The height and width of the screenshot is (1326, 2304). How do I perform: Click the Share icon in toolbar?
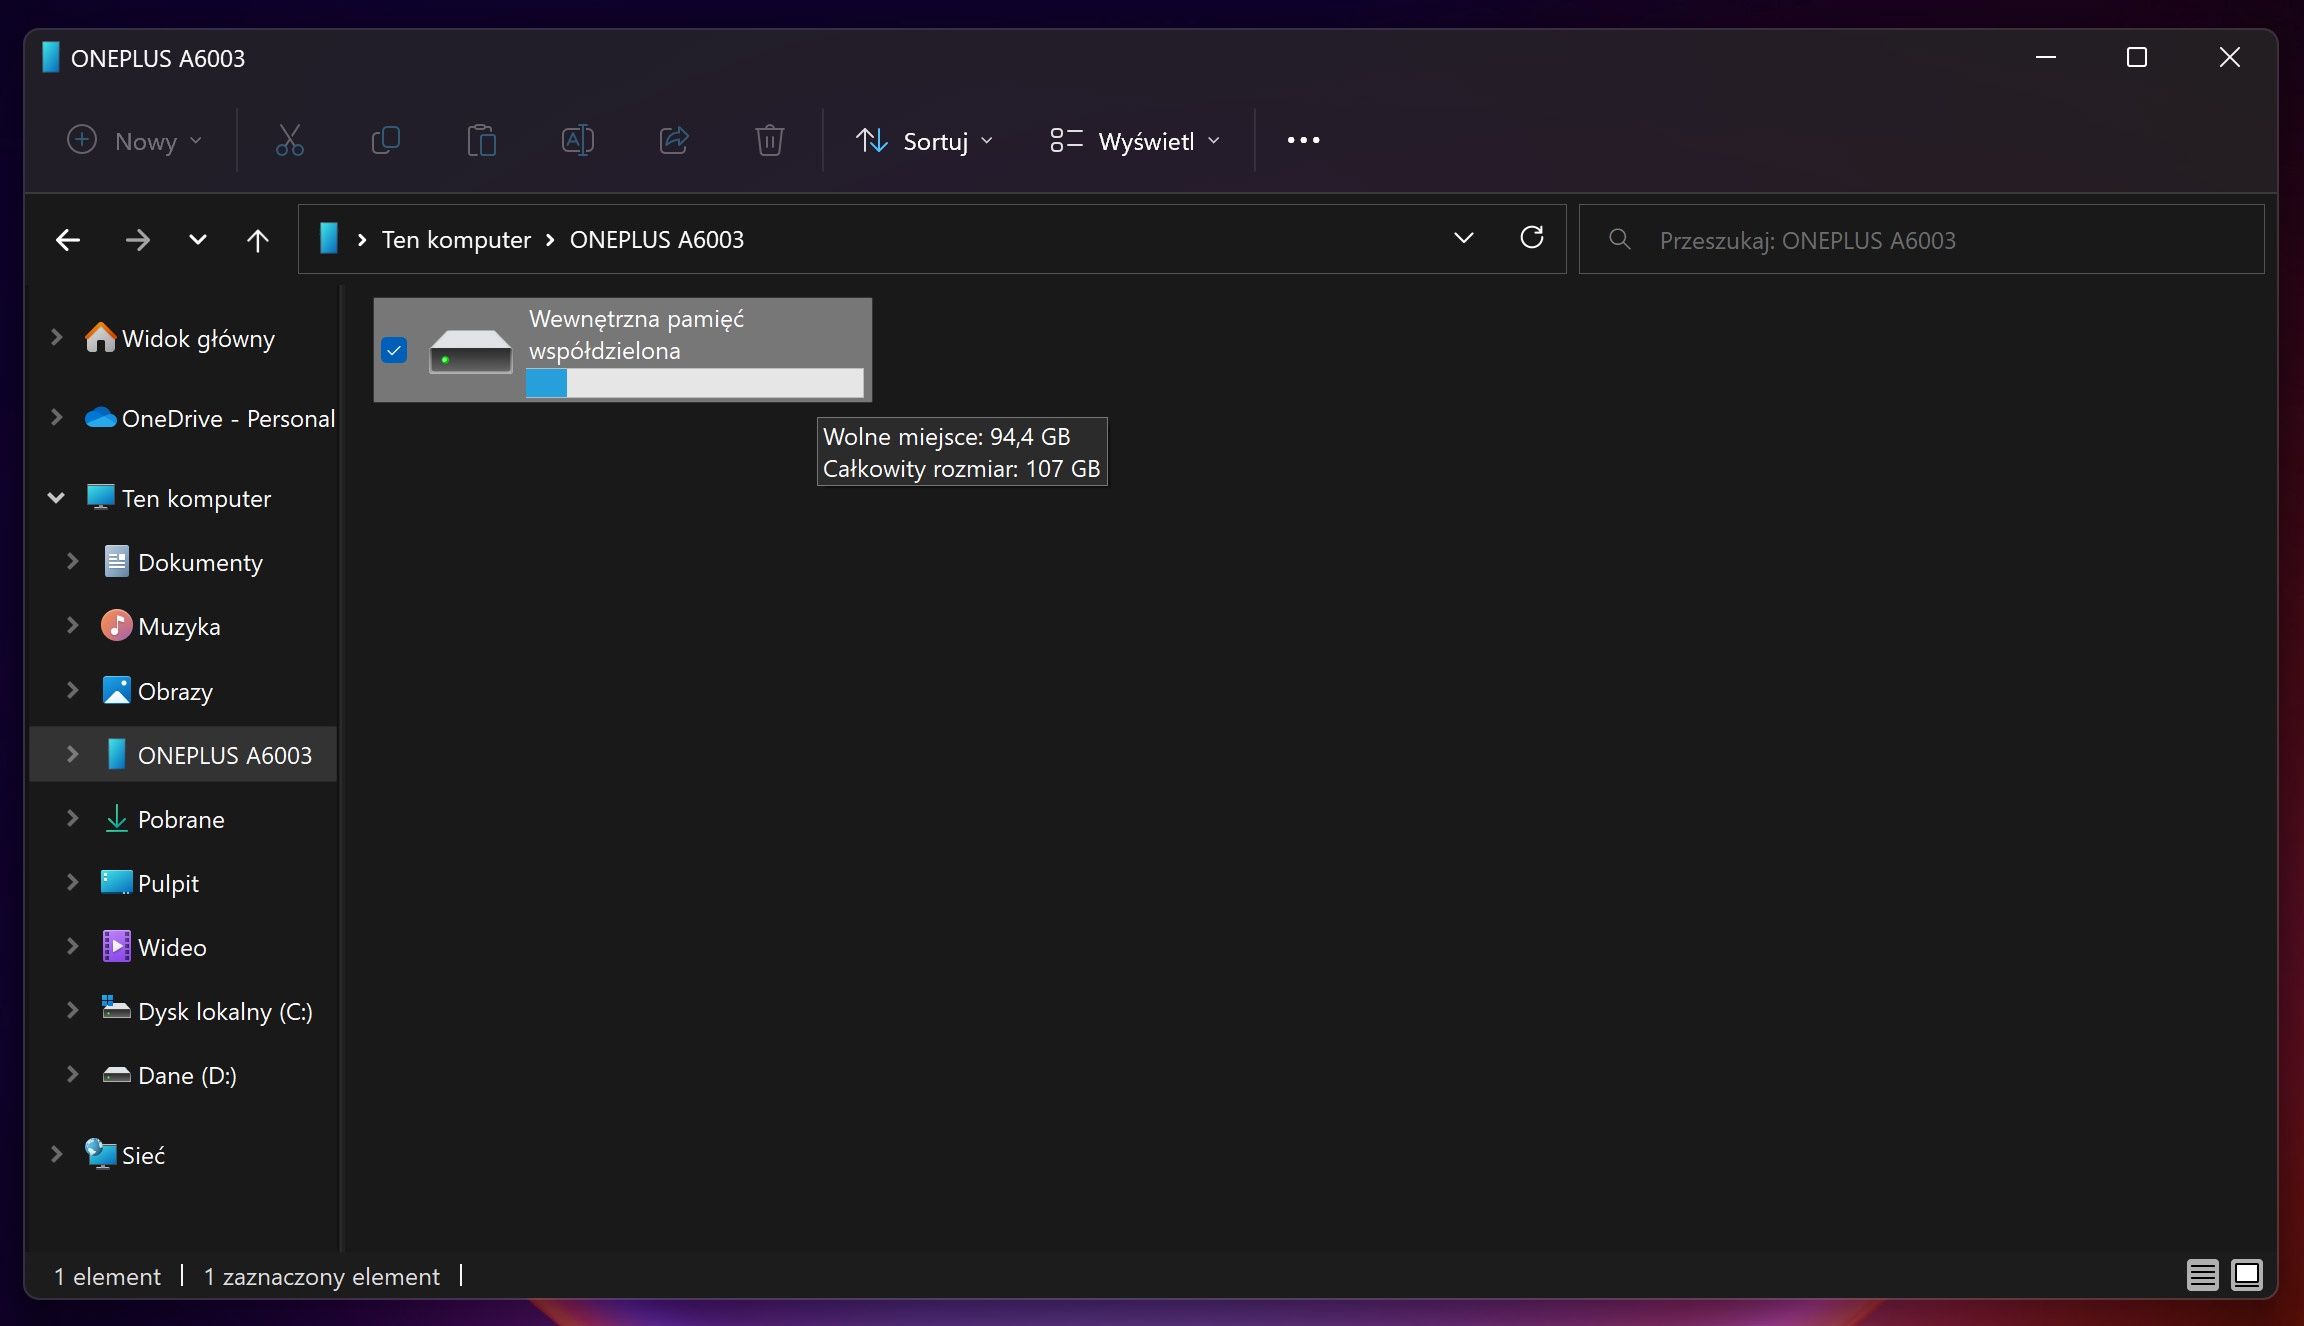673,141
